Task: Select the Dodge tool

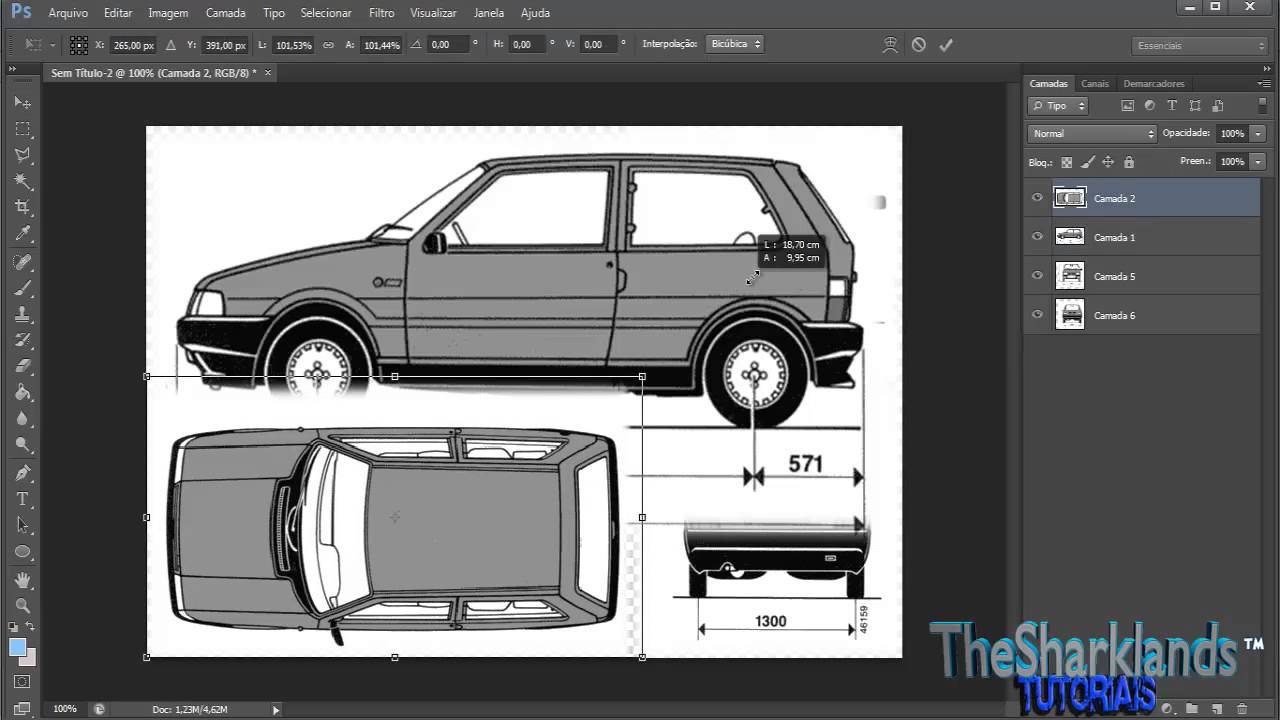Action: (22, 445)
